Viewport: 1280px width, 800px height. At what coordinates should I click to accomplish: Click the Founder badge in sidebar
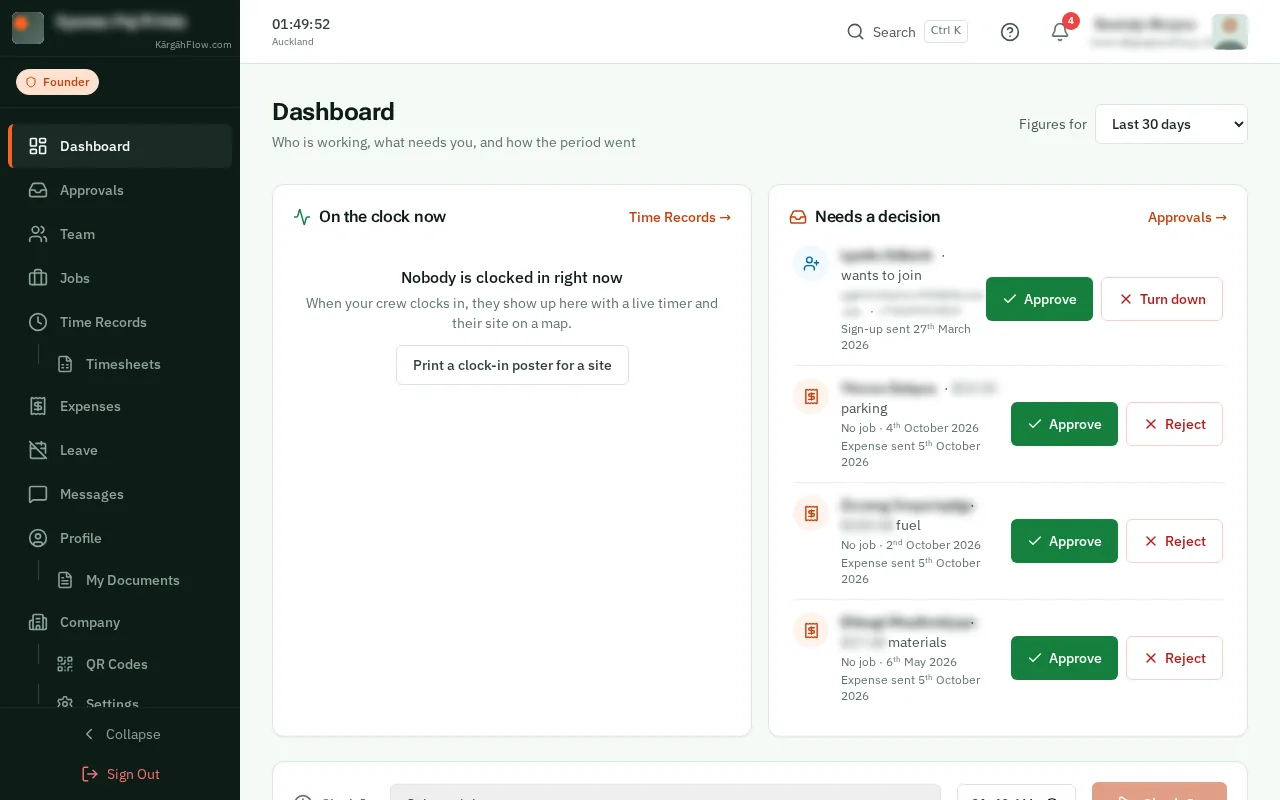(x=57, y=82)
